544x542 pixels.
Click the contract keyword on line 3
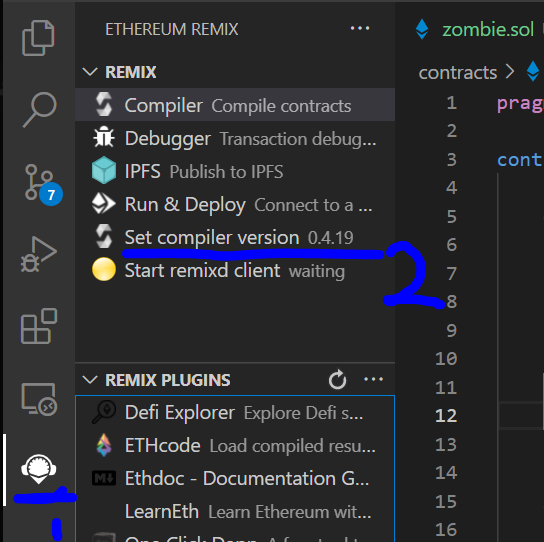coord(520,160)
